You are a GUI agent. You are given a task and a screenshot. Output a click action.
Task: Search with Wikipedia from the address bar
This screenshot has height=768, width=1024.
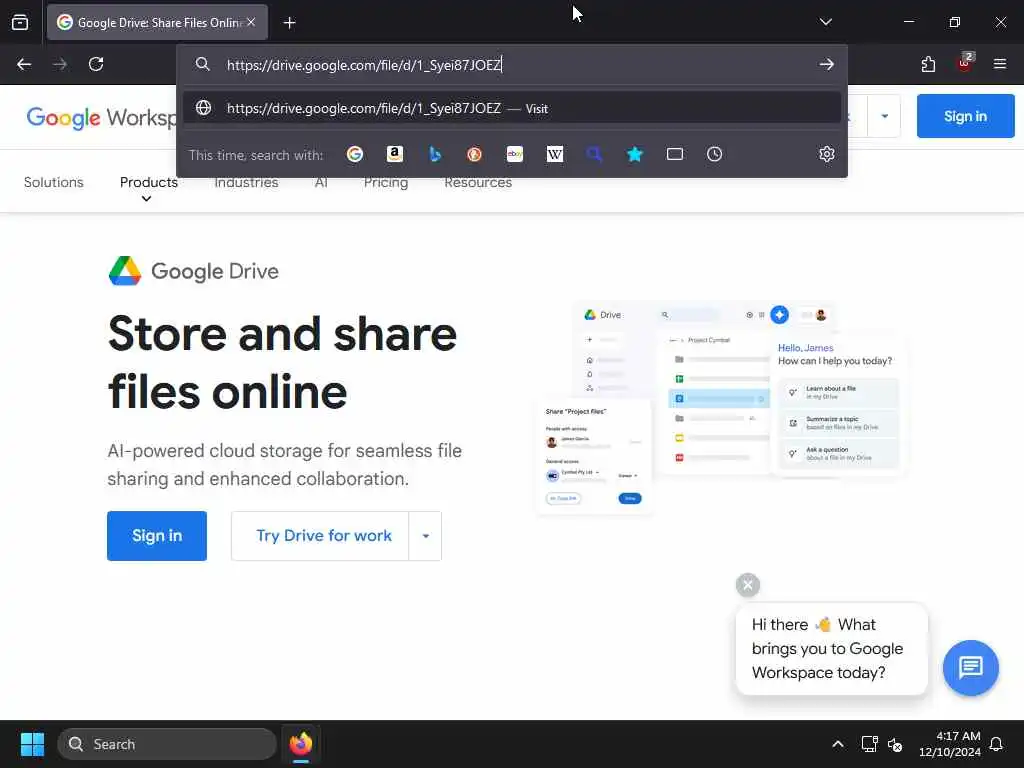click(554, 154)
